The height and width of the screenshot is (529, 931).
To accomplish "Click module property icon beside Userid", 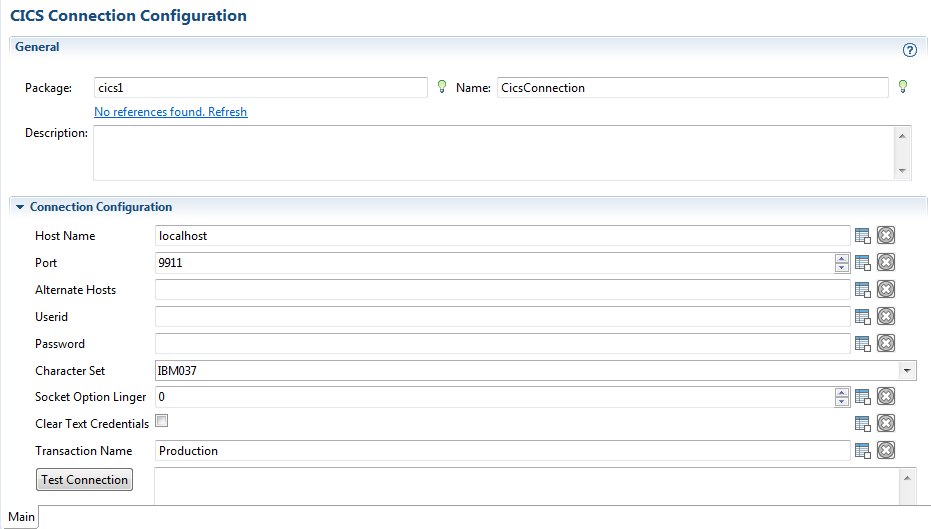I will click(x=862, y=316).
